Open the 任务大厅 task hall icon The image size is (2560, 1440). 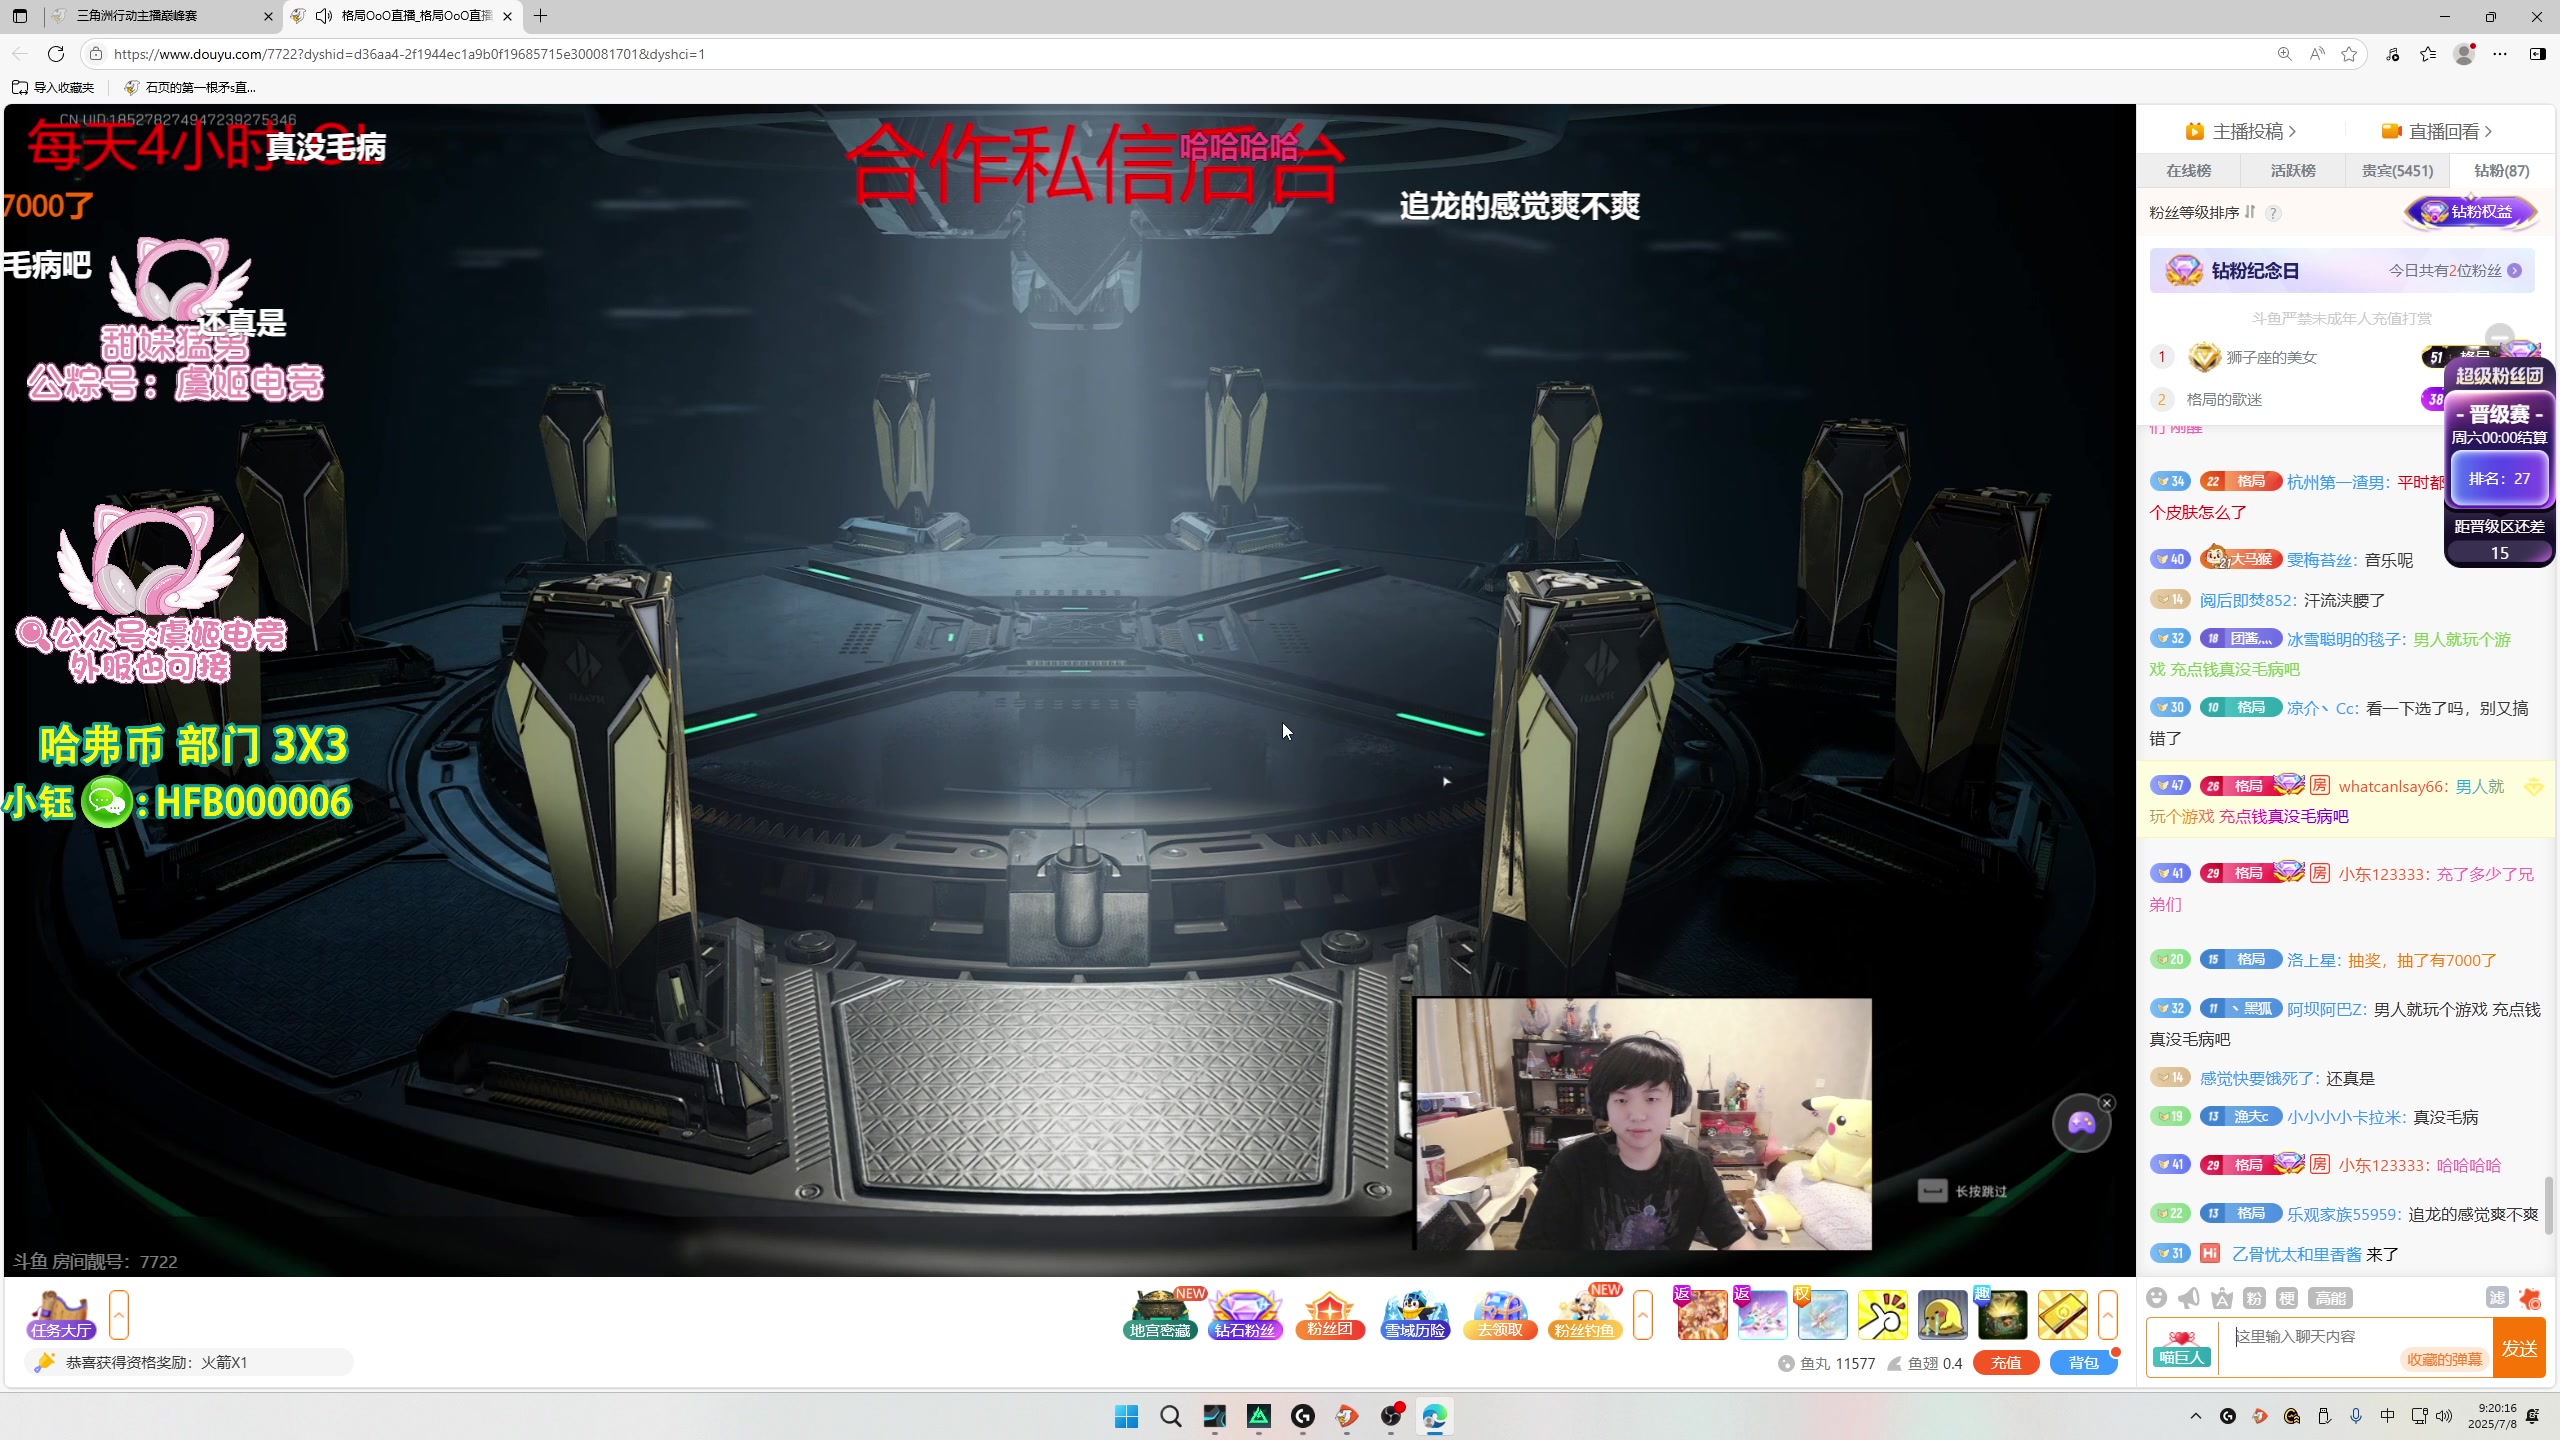point(61,1314)
